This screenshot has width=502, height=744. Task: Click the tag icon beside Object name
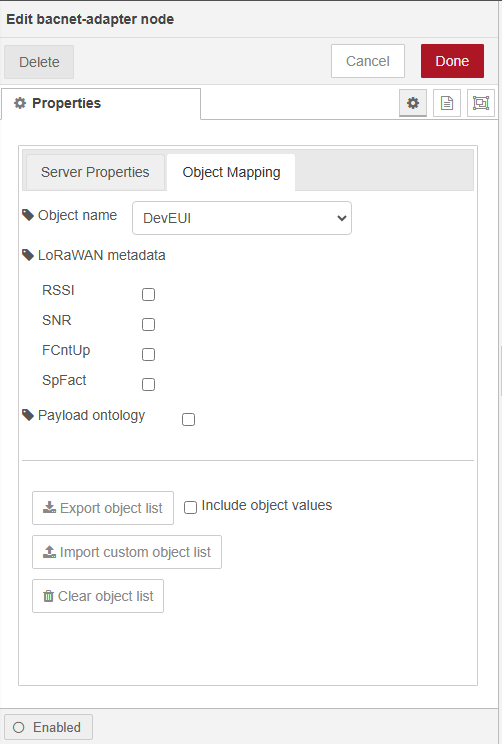pyautogui.click(x=28, y=215)
